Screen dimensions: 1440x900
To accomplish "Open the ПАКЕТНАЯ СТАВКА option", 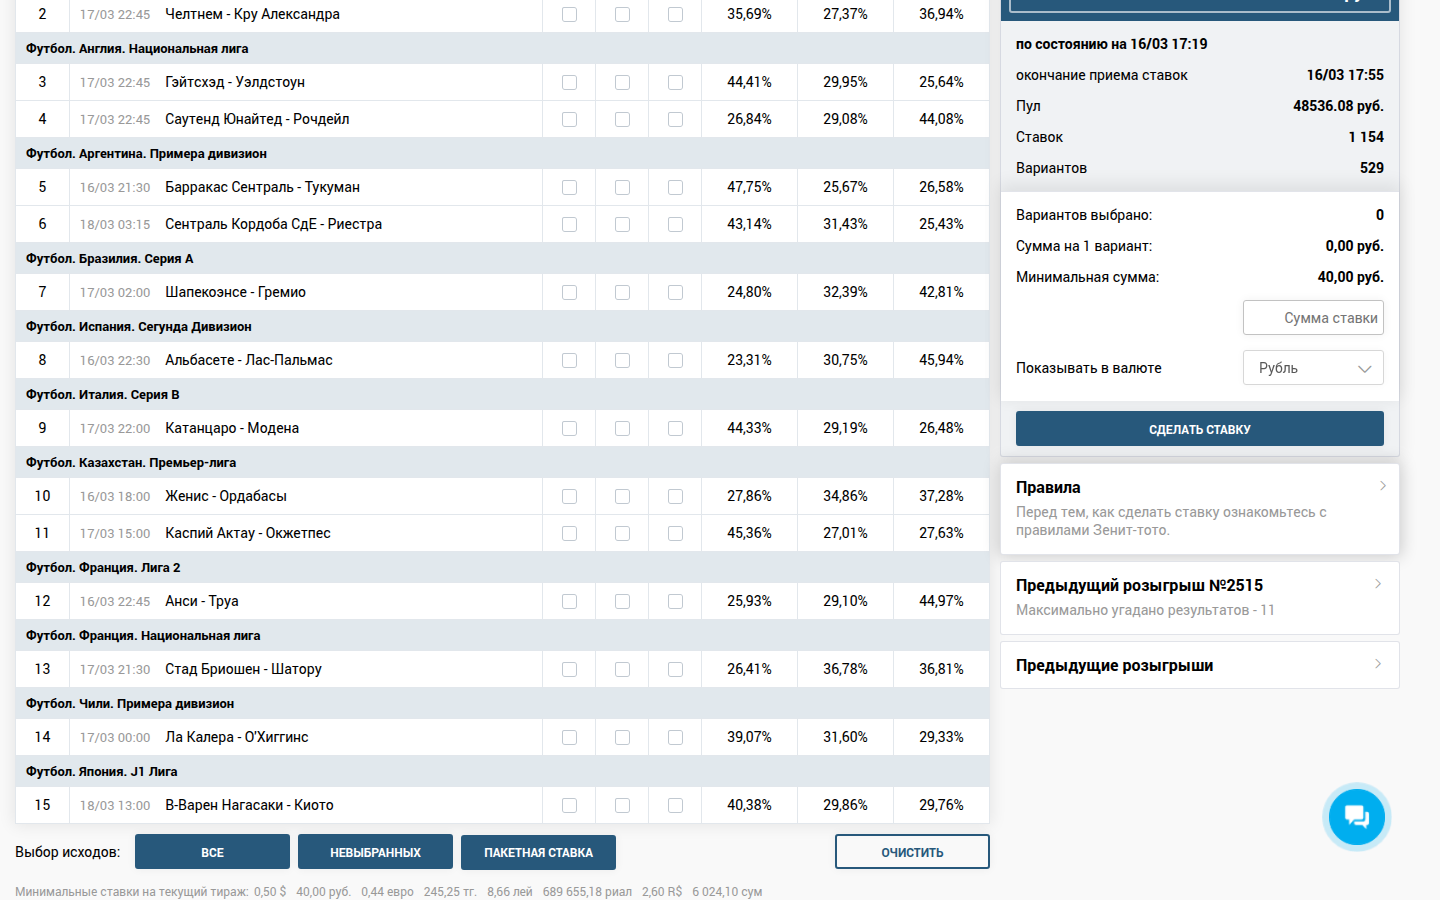I will pos(538,852).
